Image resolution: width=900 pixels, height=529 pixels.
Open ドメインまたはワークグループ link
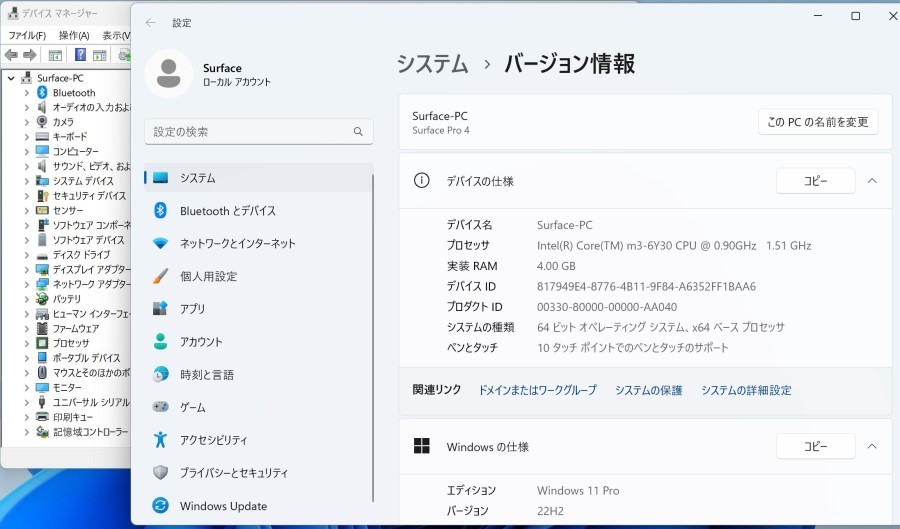tap(538, 390)
